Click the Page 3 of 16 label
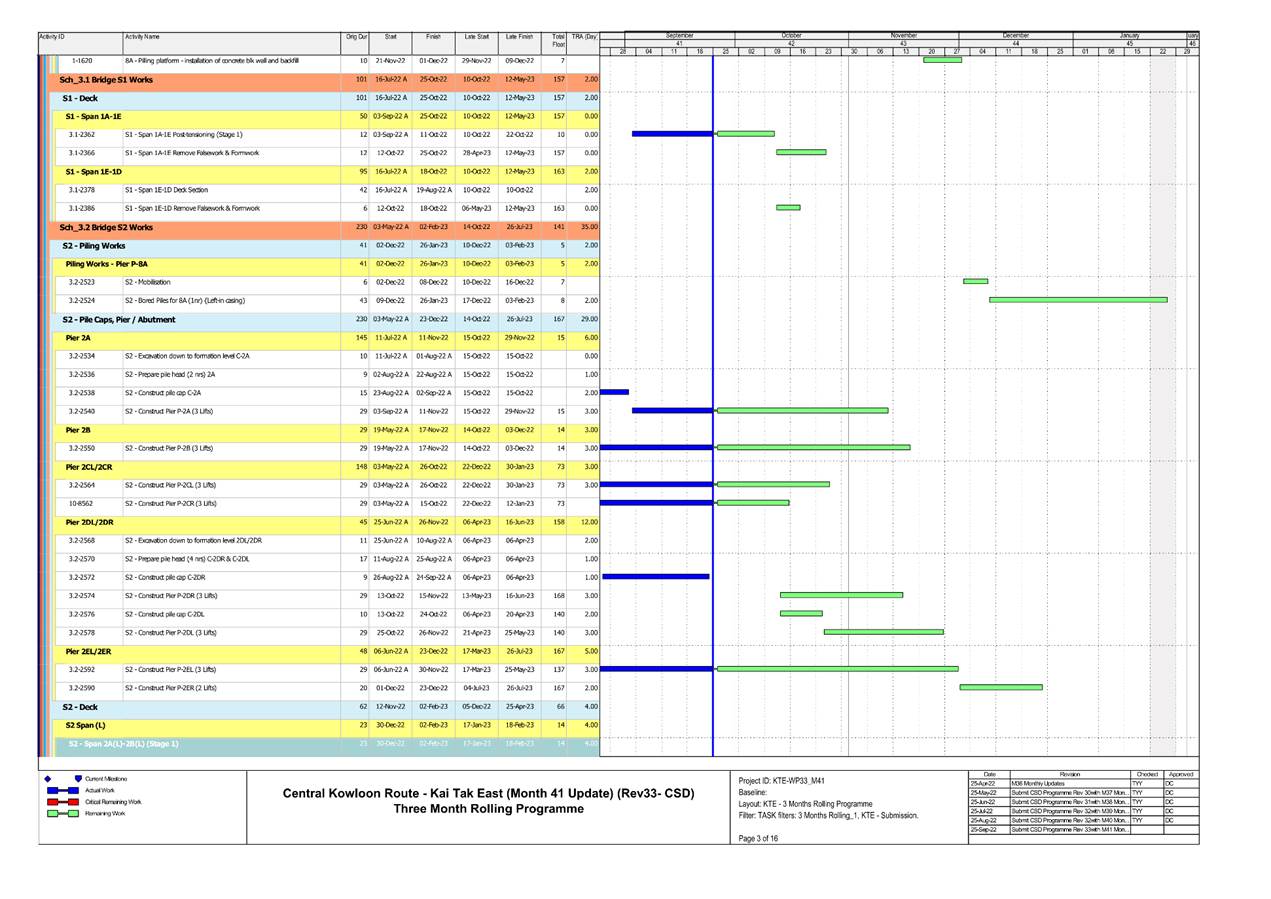The image size is (1271, 899). 759,837
